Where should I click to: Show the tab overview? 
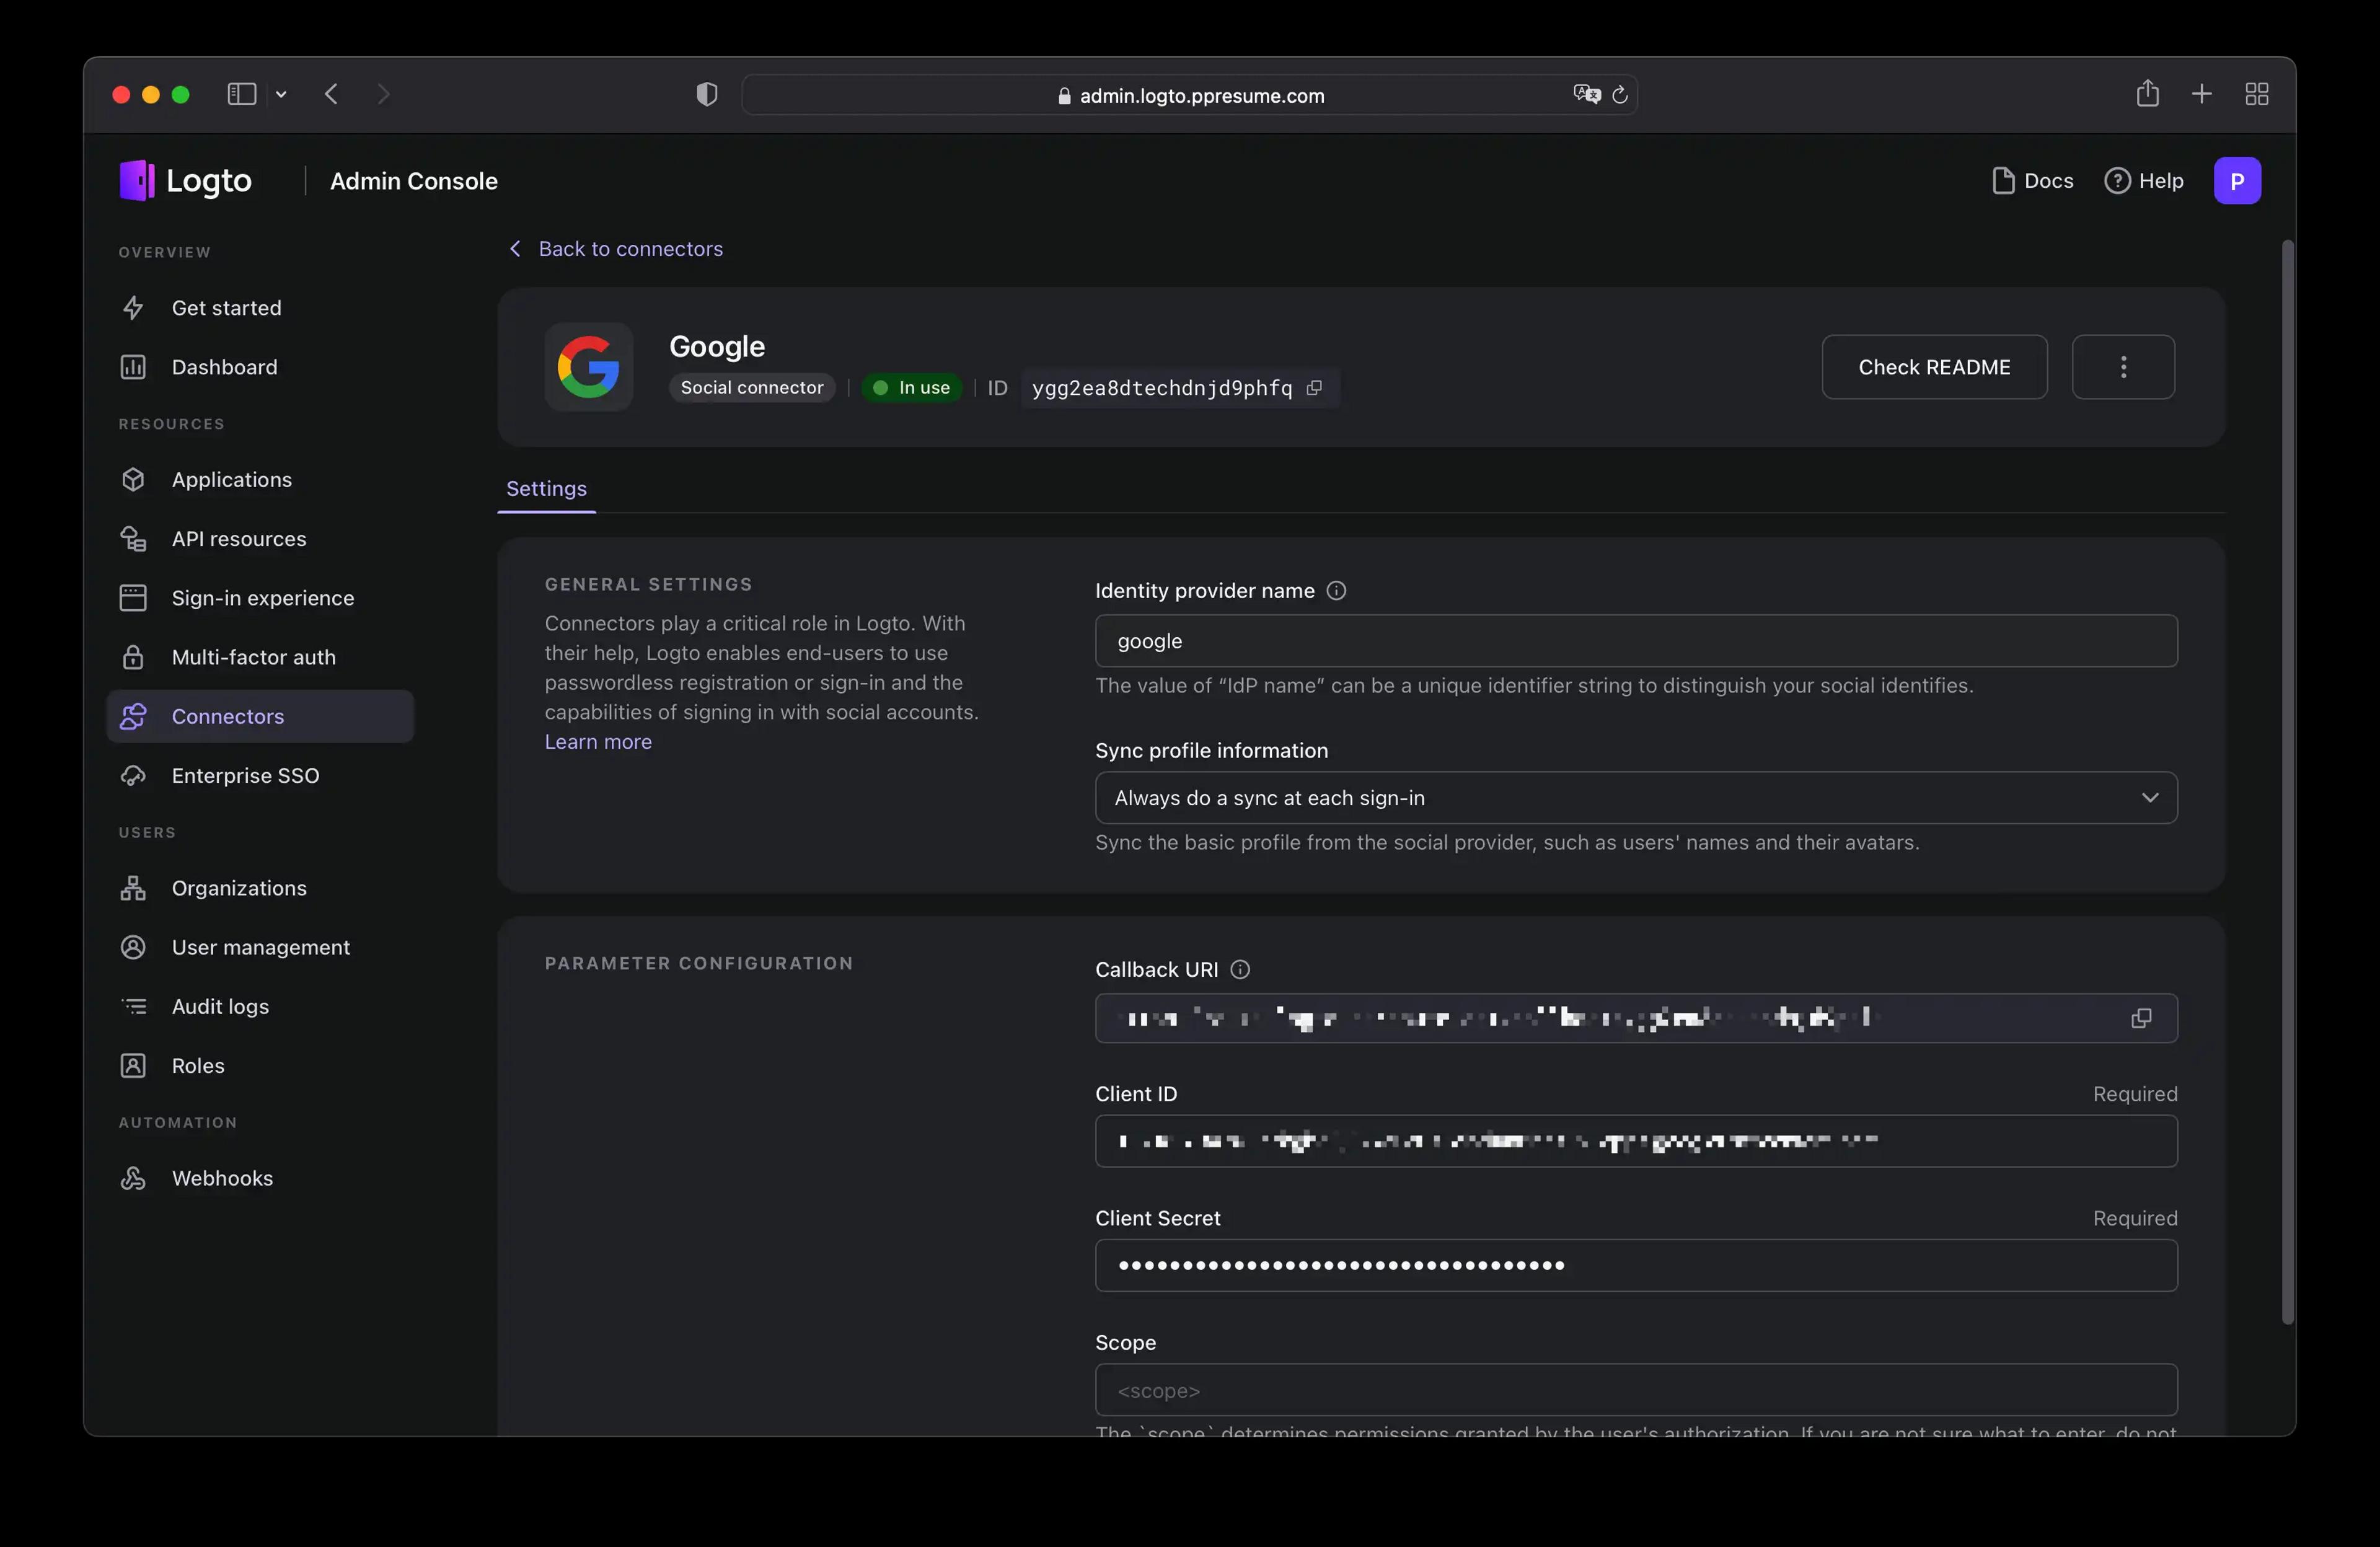click(2256, 94)
